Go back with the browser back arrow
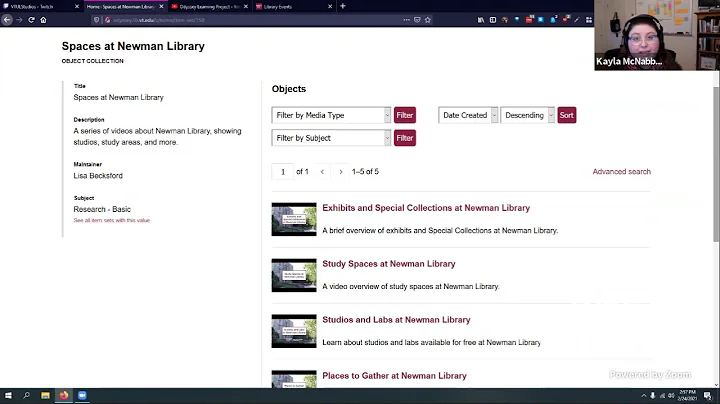 [x=7, y=20]
